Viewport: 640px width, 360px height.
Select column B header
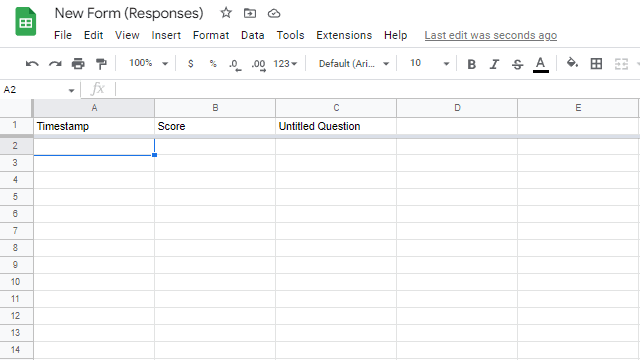click(x=215, y=108)
